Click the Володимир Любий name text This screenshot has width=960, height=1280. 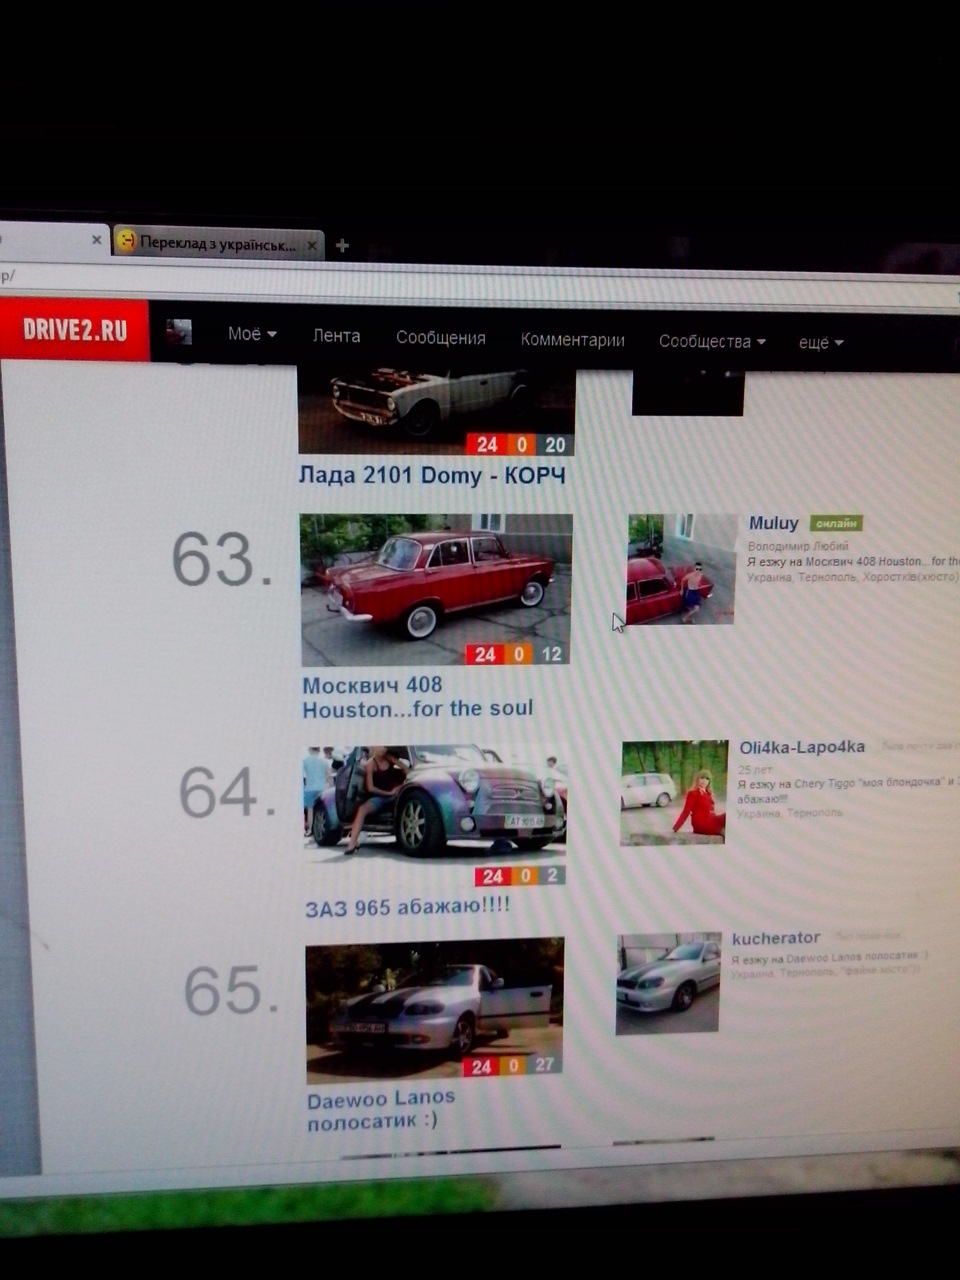point(798,546)
